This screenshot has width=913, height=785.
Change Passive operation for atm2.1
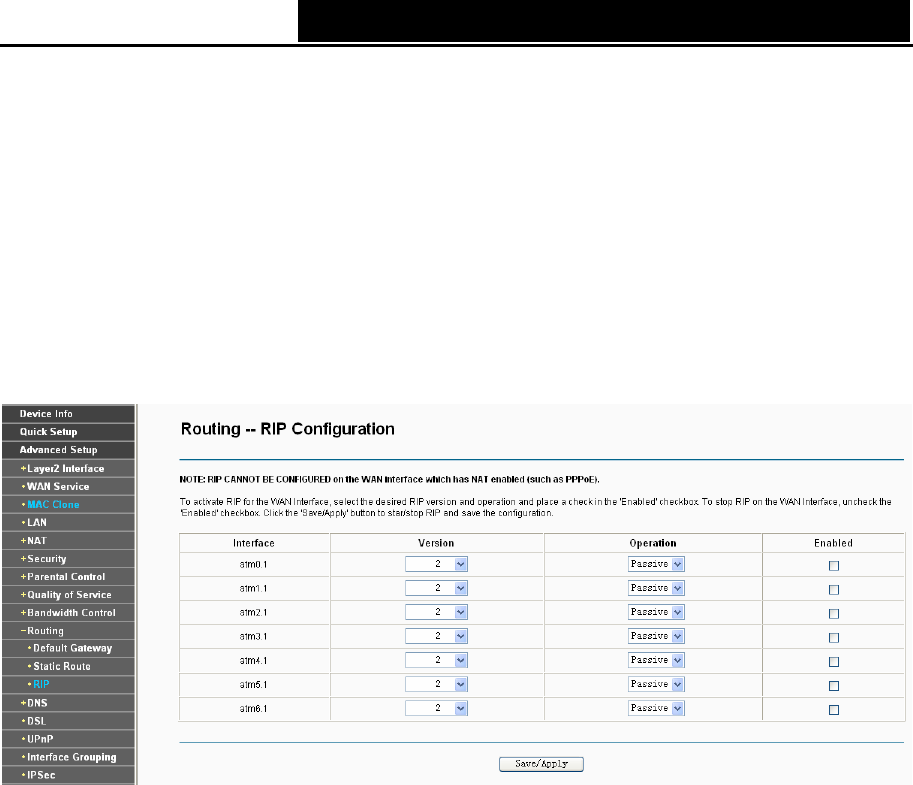656,612
